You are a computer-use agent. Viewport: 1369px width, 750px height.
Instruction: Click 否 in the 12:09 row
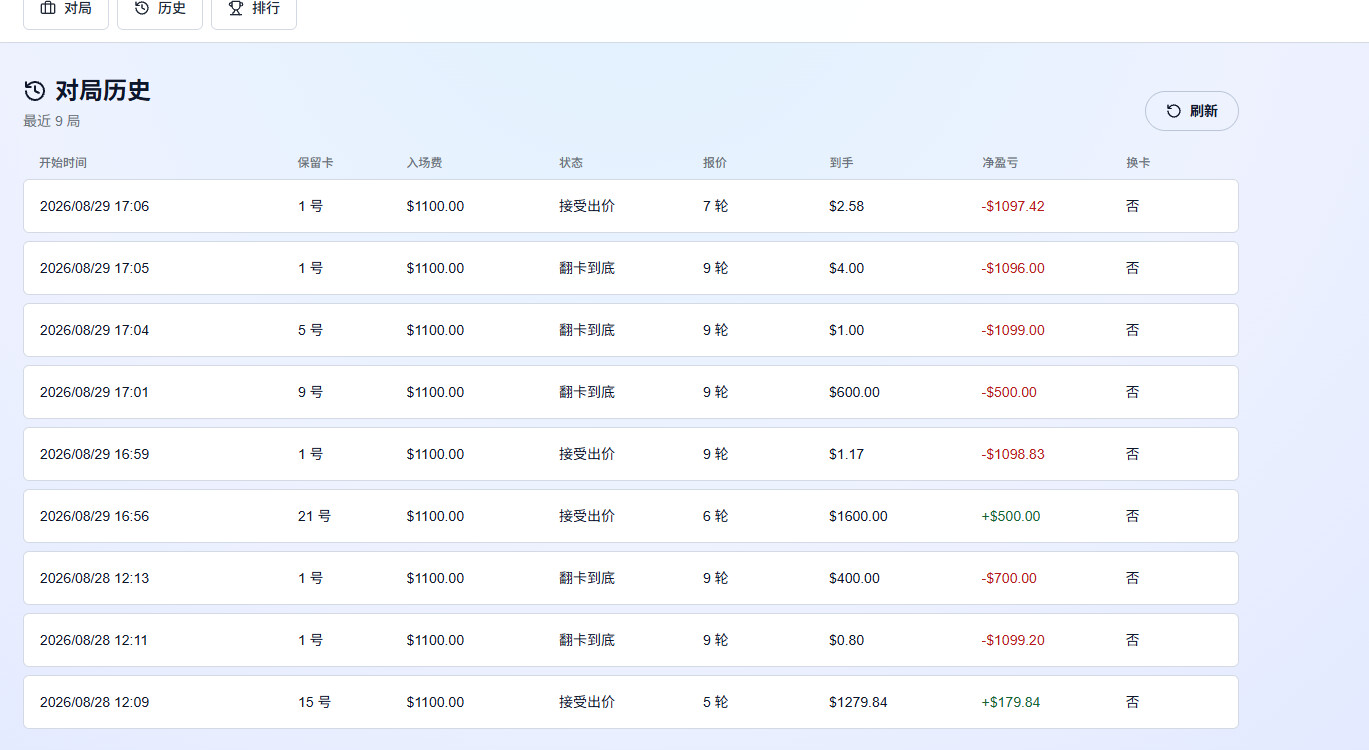point(1133,702)
